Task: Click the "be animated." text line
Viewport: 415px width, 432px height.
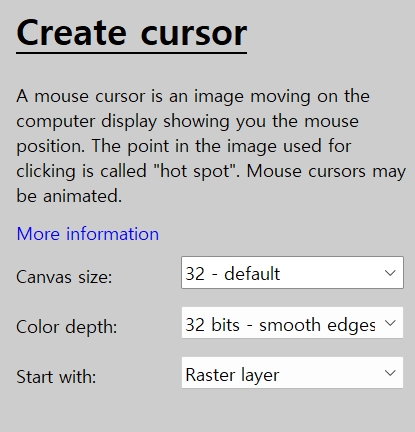Action: pos(69,196)
